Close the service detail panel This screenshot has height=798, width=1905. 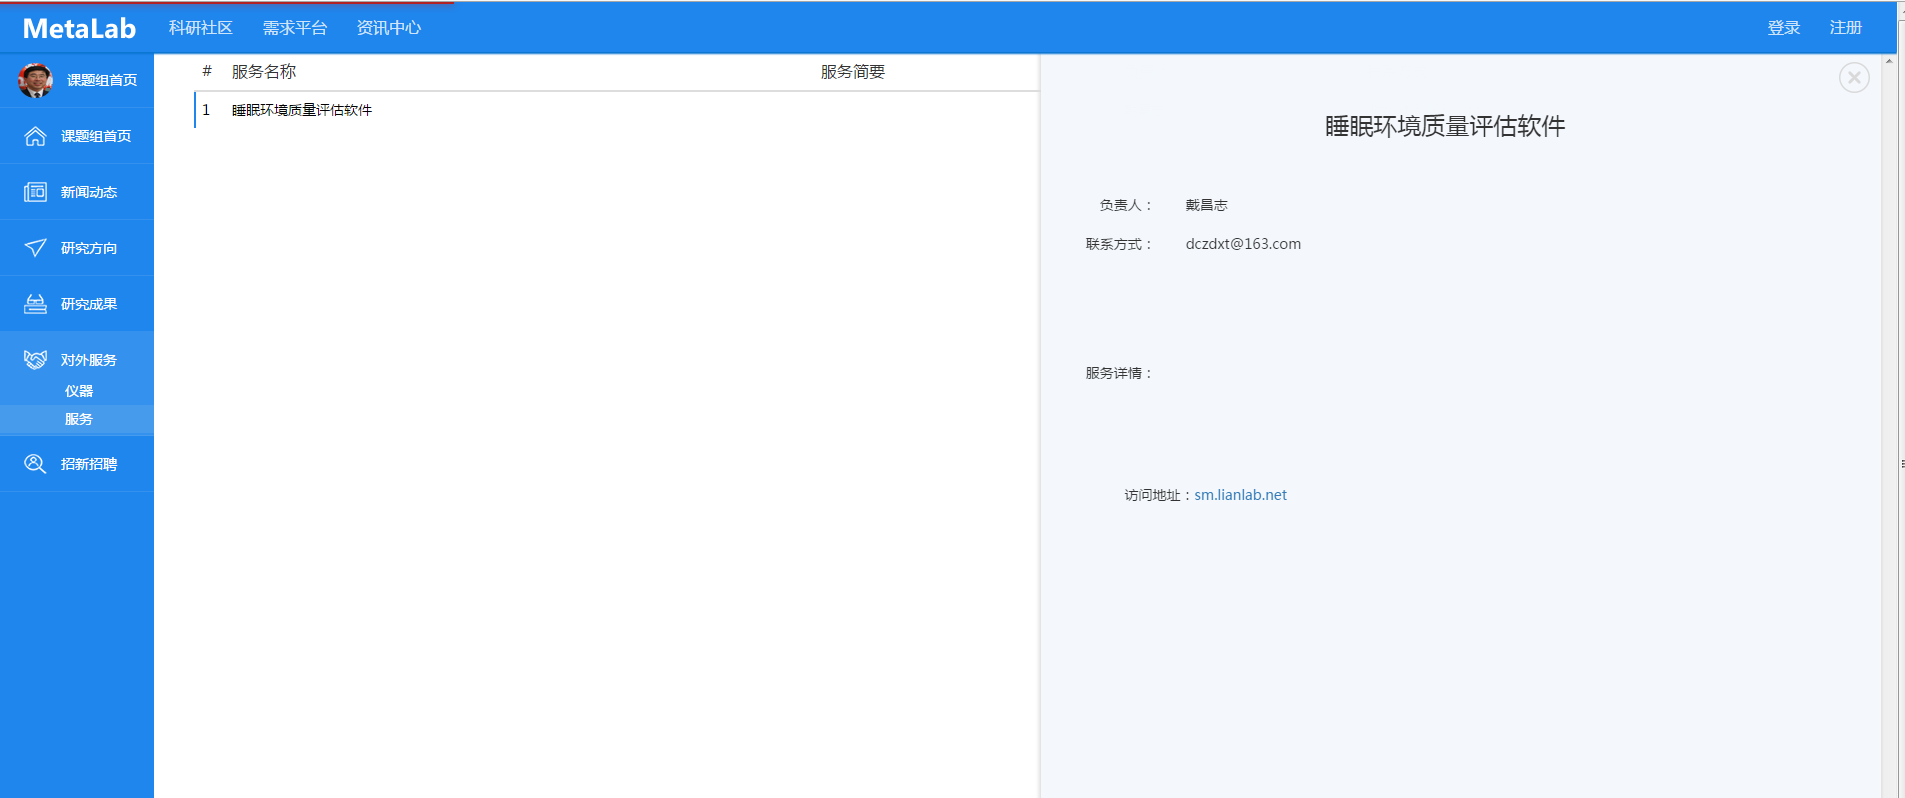1853,78
